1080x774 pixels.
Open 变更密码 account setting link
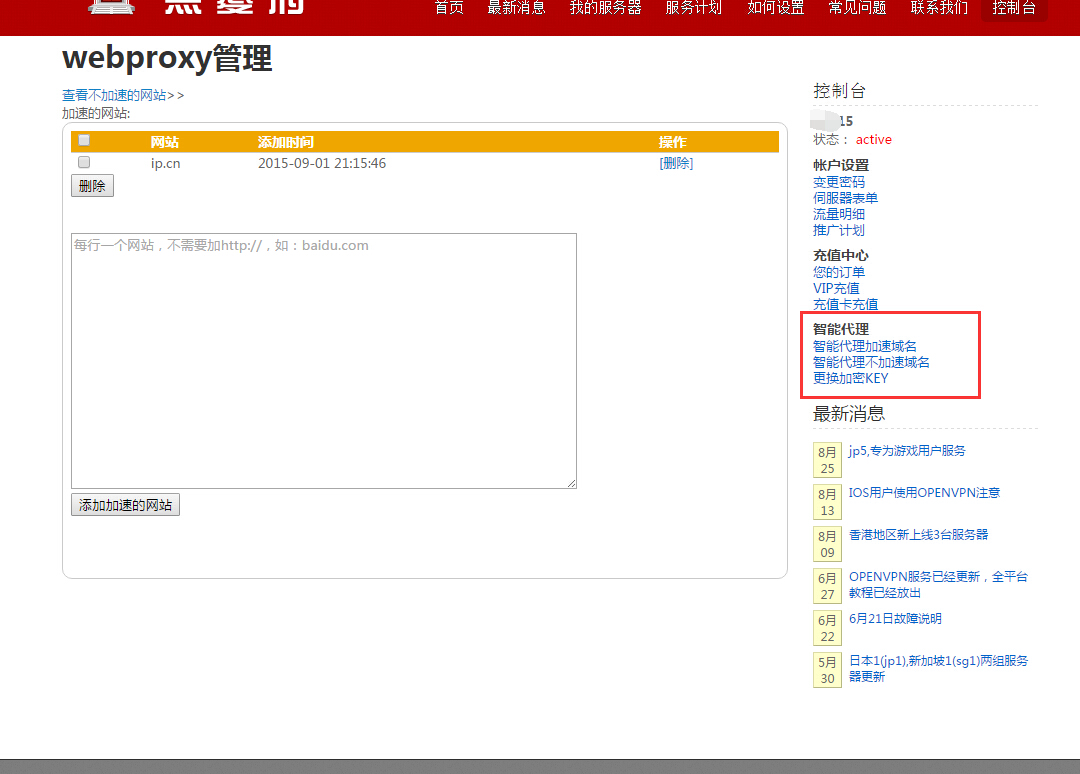839,182
